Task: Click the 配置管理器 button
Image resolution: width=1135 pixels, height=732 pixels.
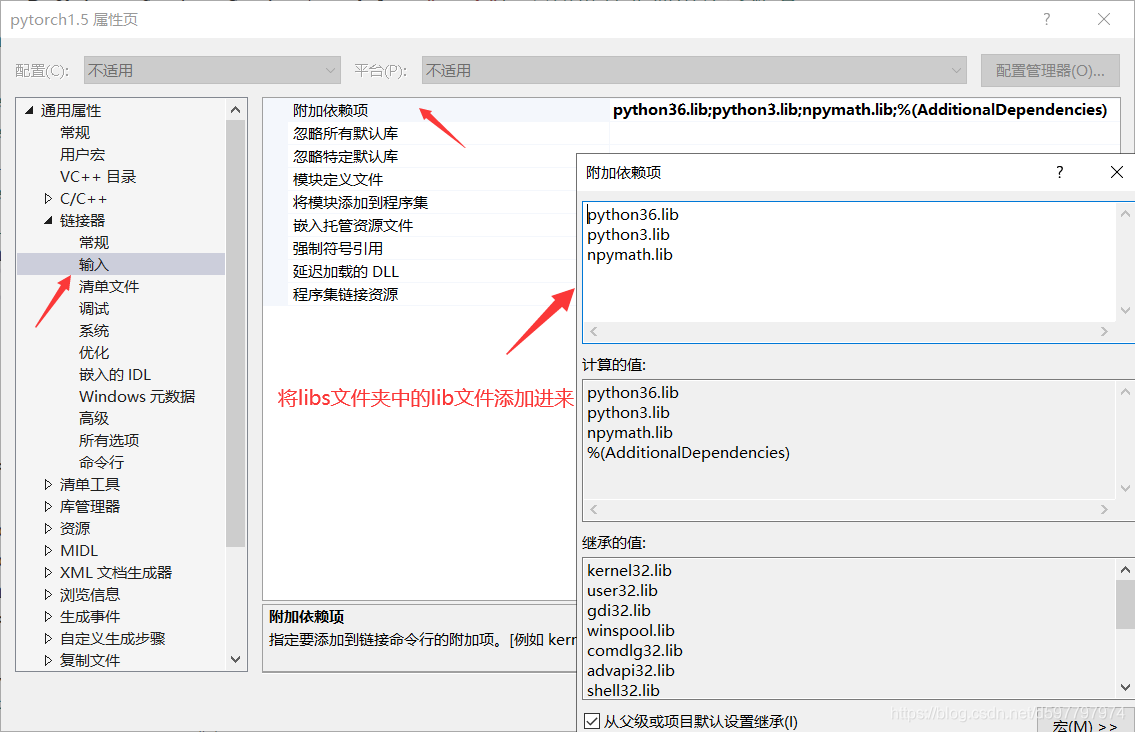Action: point(1050,70)
